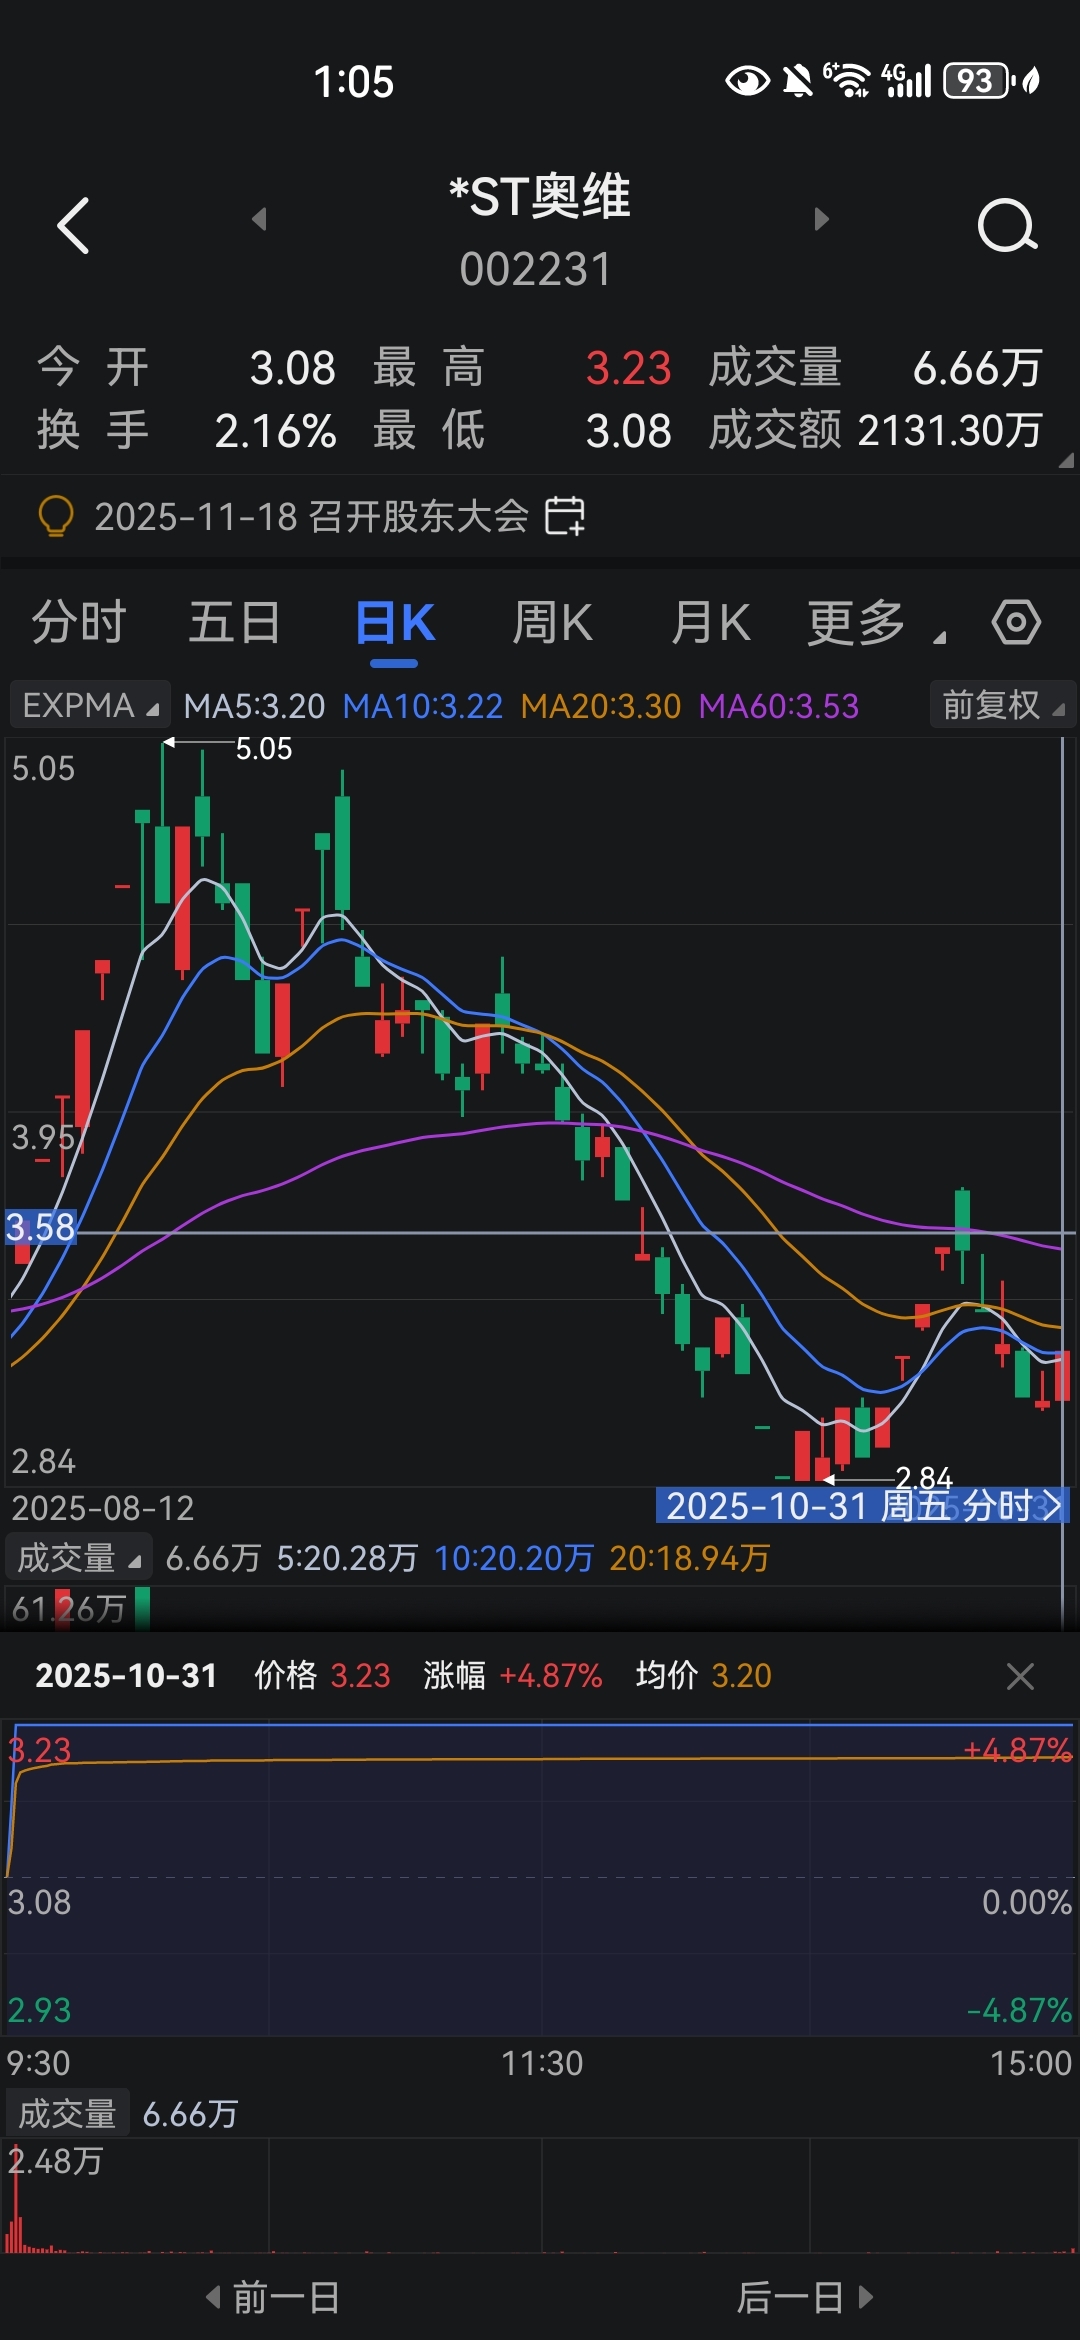Open the 成交量 sub-indicator dropdown
The width and height of the screenshot is (1080, 2340).
(79, 1558)
